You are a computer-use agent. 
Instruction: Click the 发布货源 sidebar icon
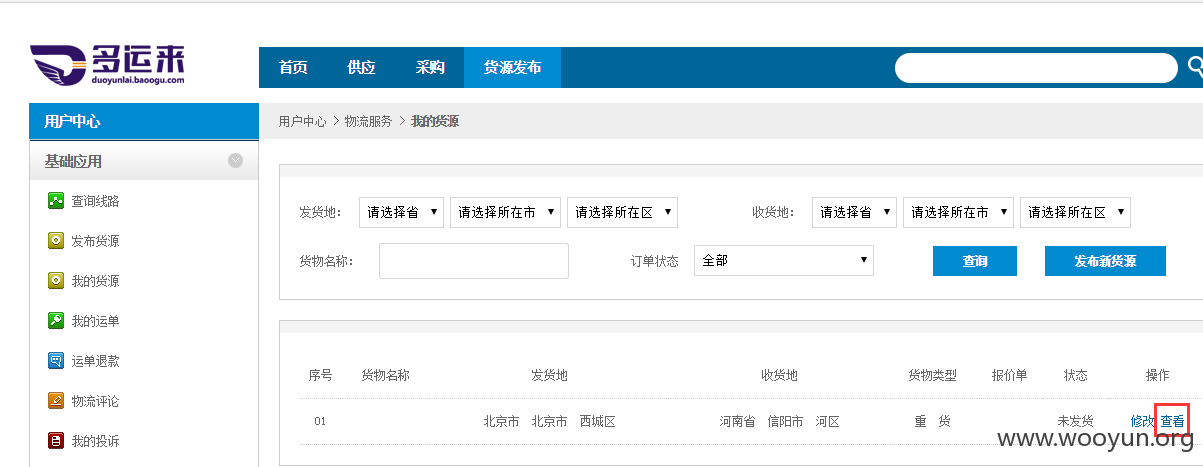click(56, 241)
